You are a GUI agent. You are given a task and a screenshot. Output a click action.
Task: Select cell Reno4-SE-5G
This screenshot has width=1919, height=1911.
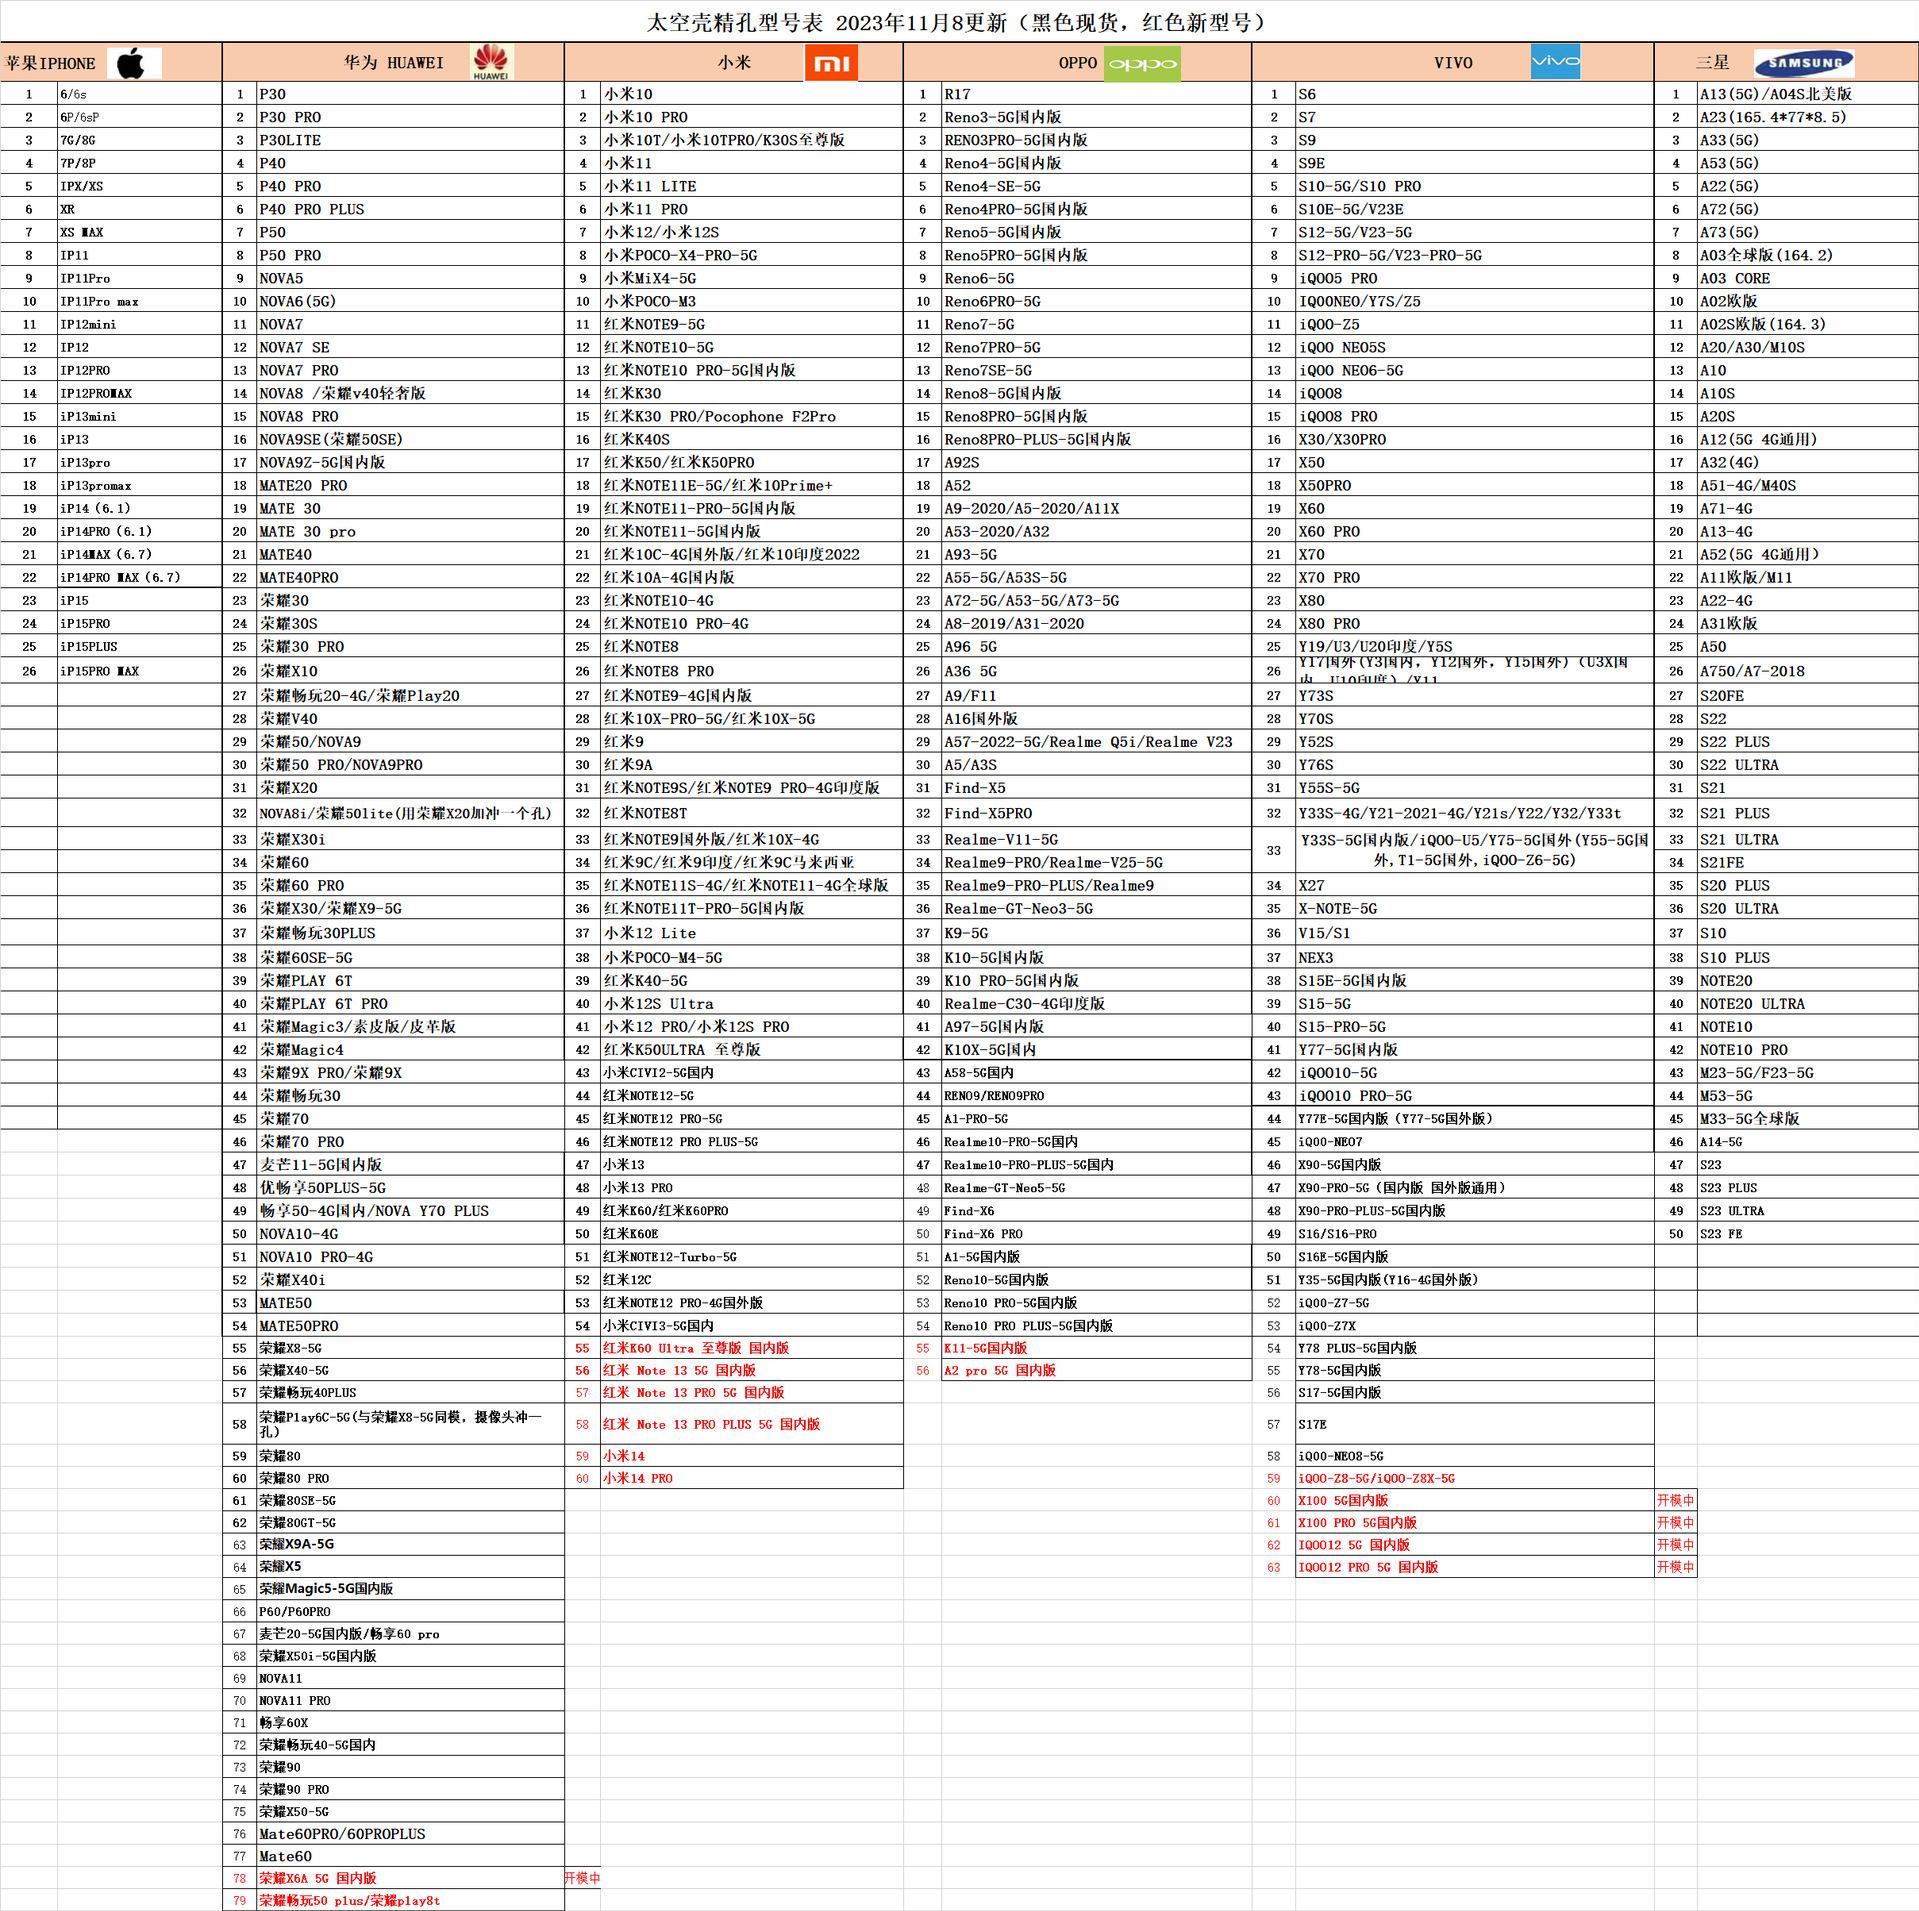click(1096, 186)
